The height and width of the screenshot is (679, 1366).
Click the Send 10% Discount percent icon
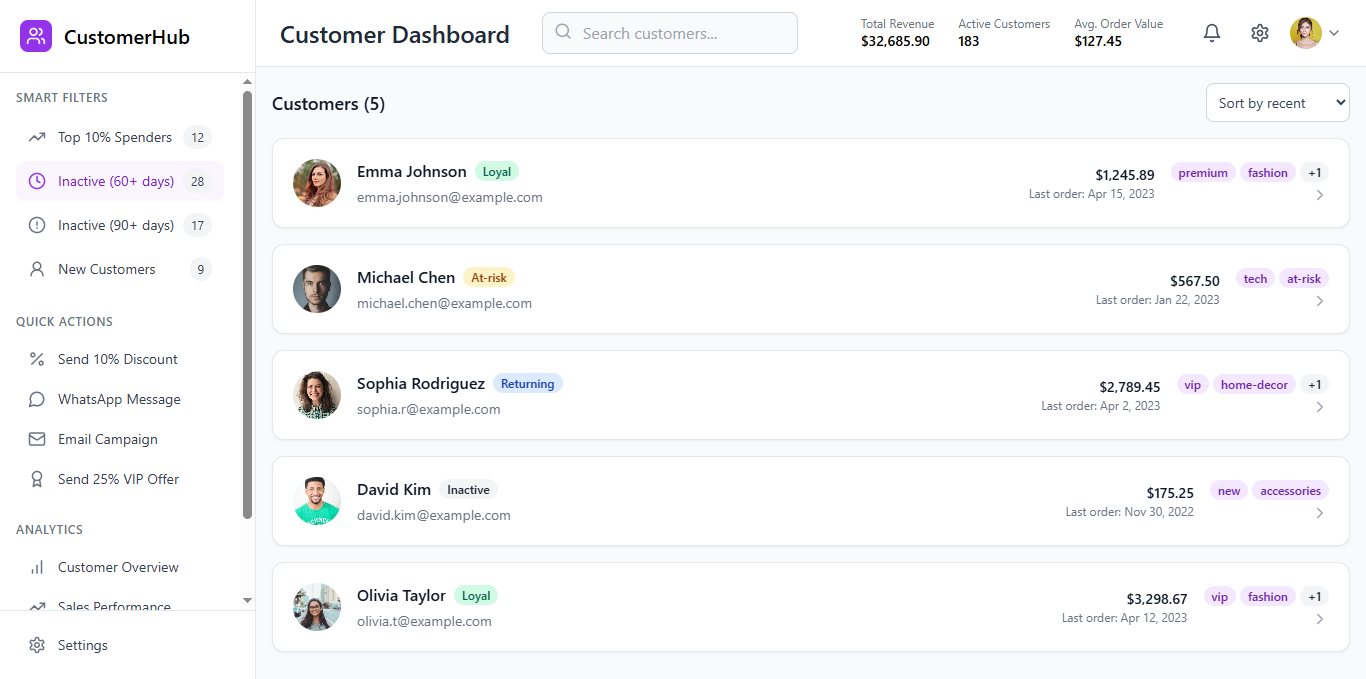pos(37,359)
